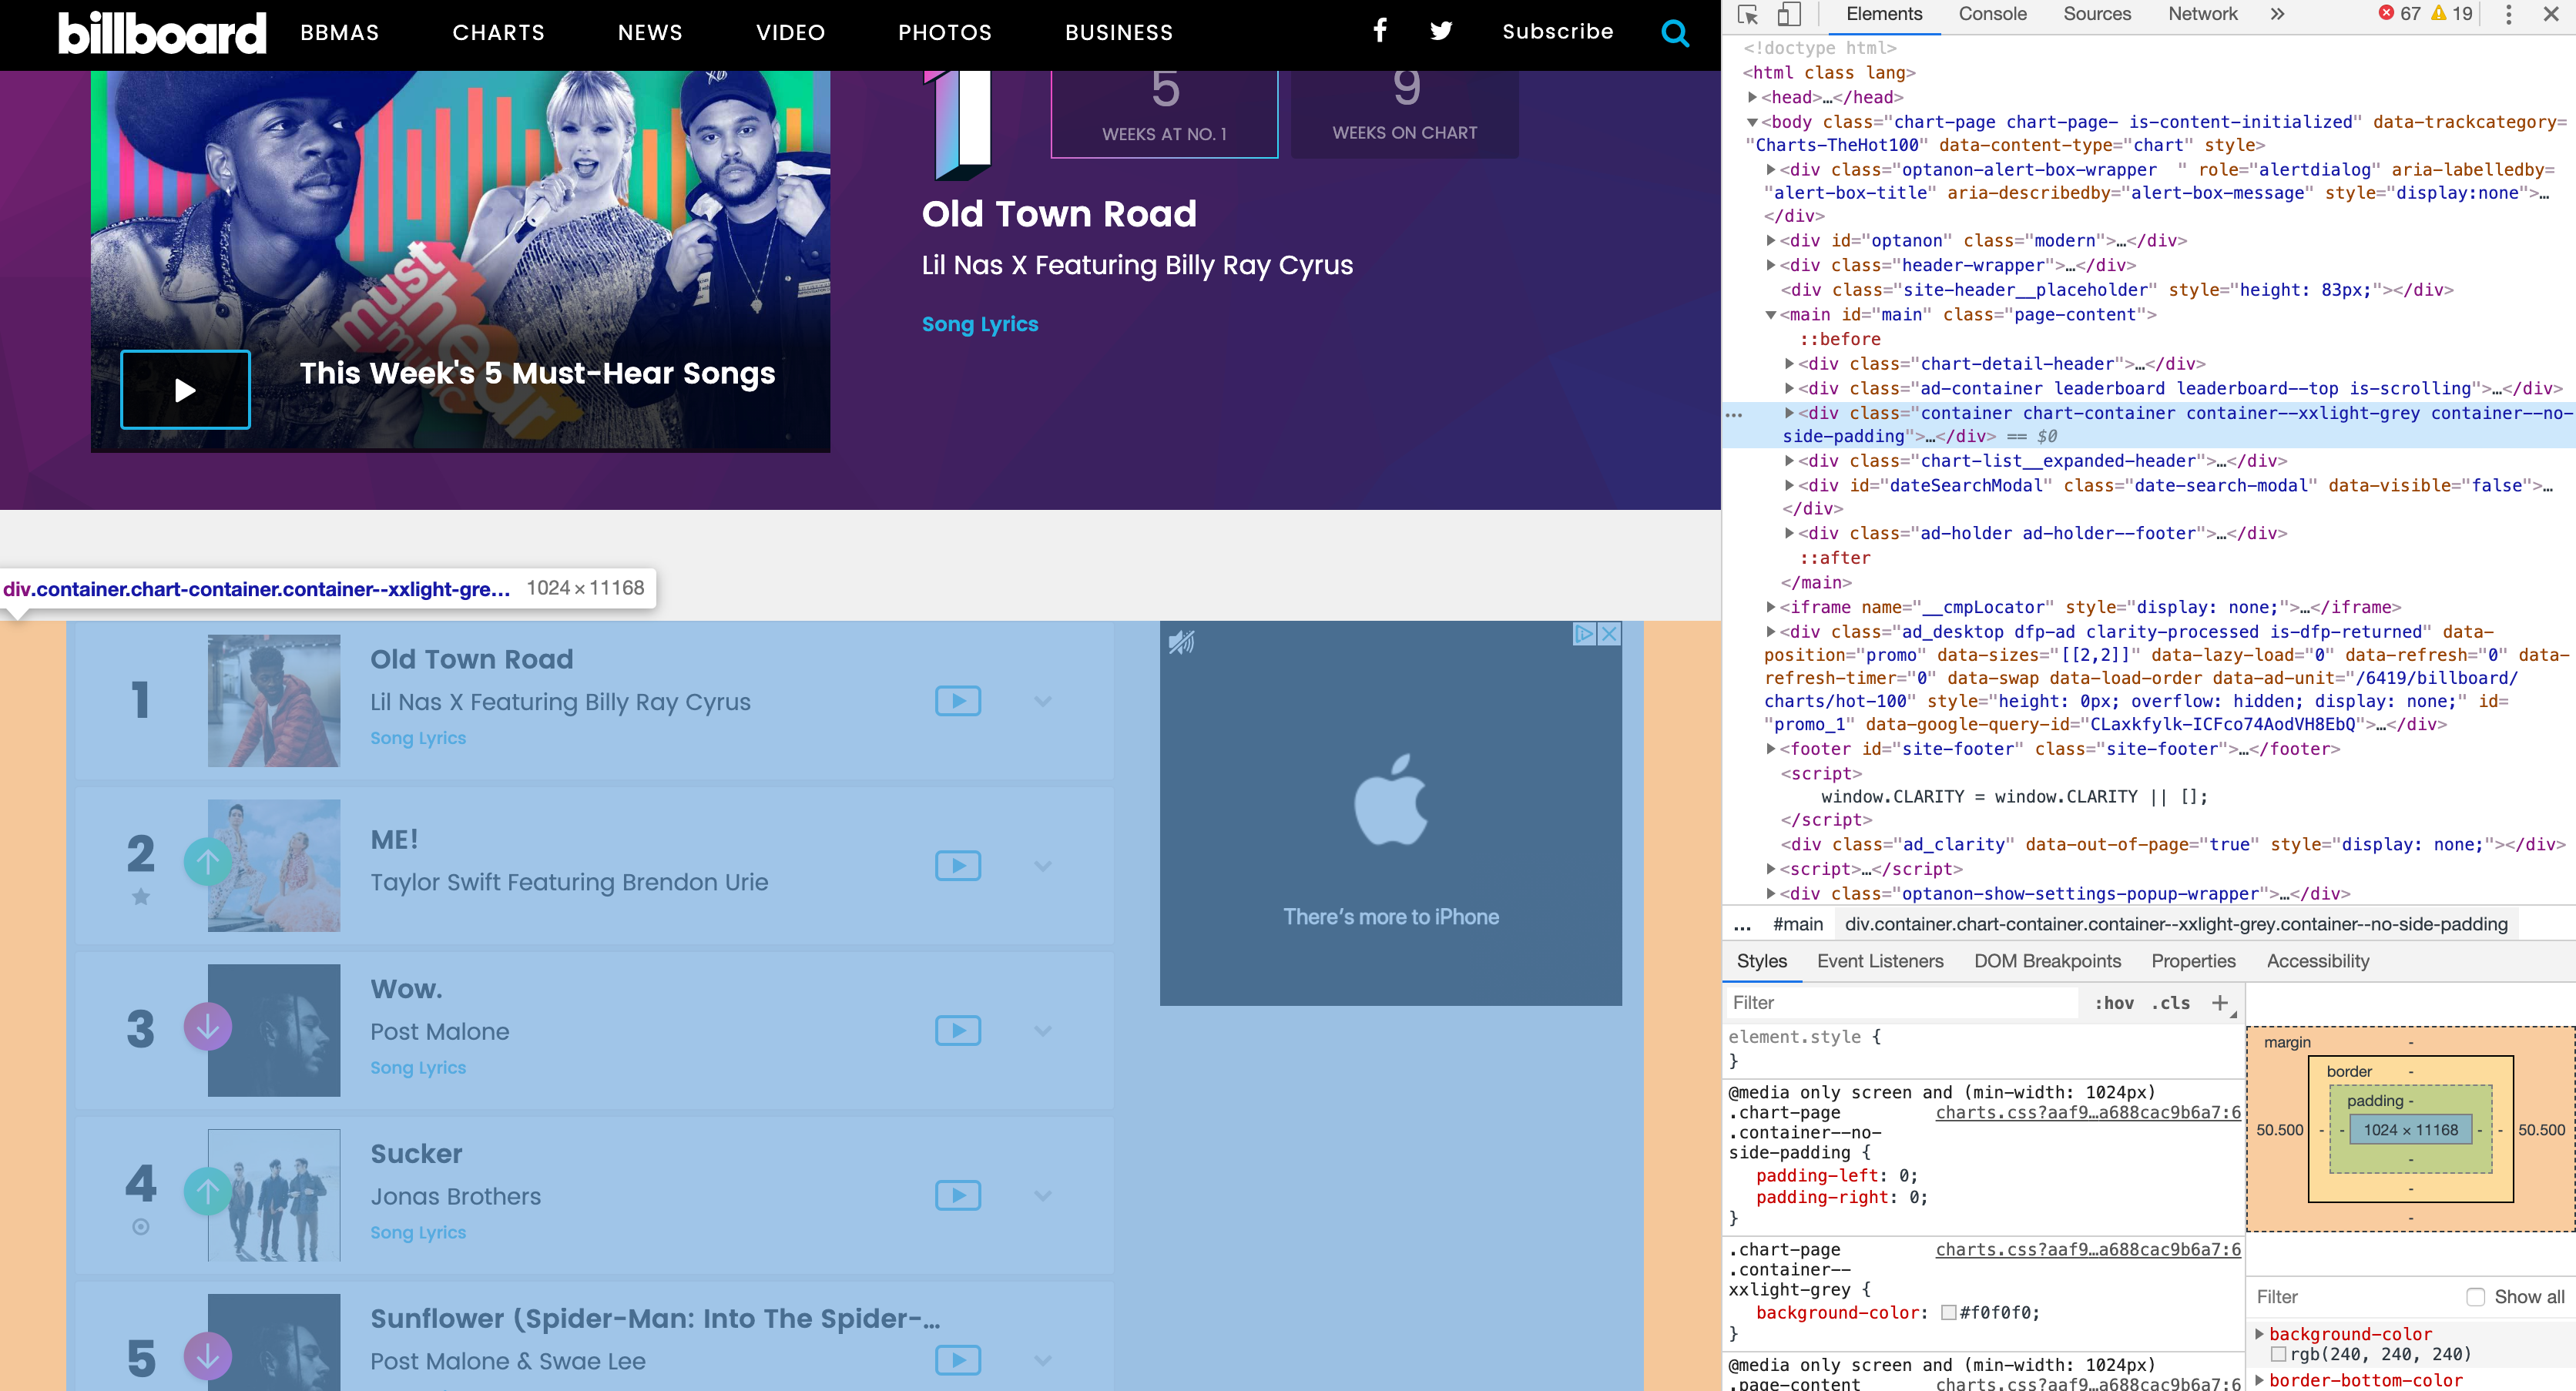Go to BUSINESS section
Image resolution: width=2576 pixels, height=1391 pixels.
pyautogui.click(x=1118, y=33)
